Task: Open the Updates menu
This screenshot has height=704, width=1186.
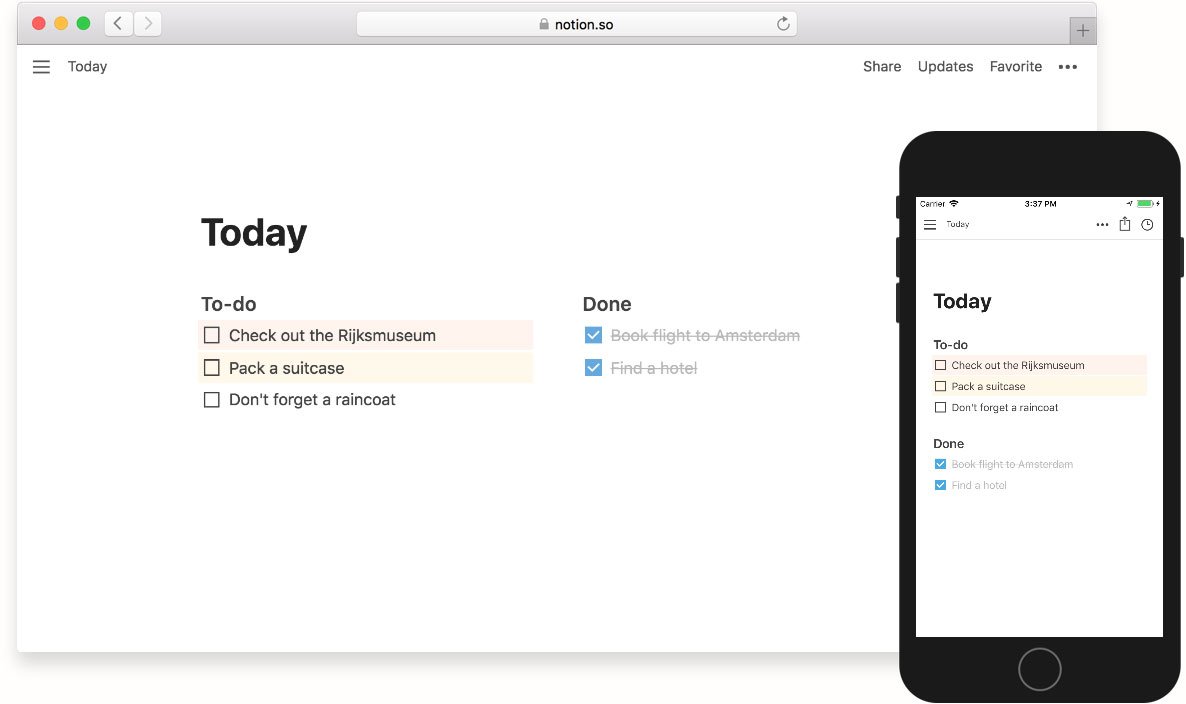Action: [x=945, y=67]
